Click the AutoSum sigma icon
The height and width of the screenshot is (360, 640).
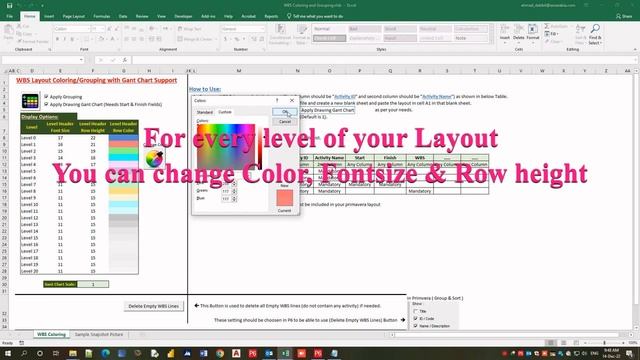pyautogui.click(x=547, y=27)
